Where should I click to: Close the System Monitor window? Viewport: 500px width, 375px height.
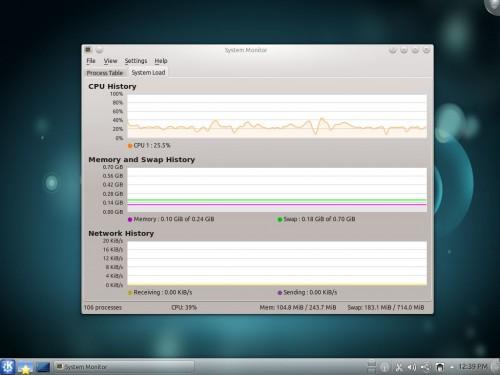426,50
